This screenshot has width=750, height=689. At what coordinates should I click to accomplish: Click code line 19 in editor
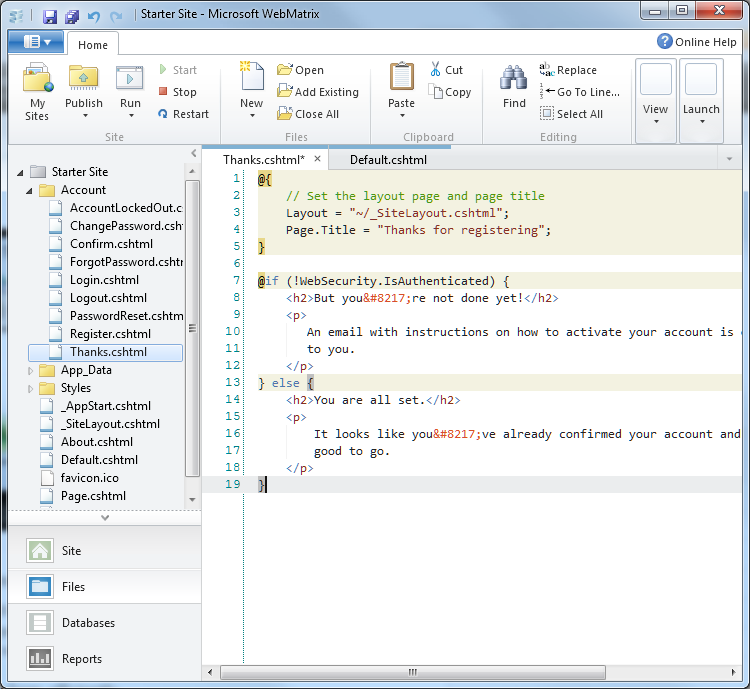pyautogui.click(x=471, y=484)
